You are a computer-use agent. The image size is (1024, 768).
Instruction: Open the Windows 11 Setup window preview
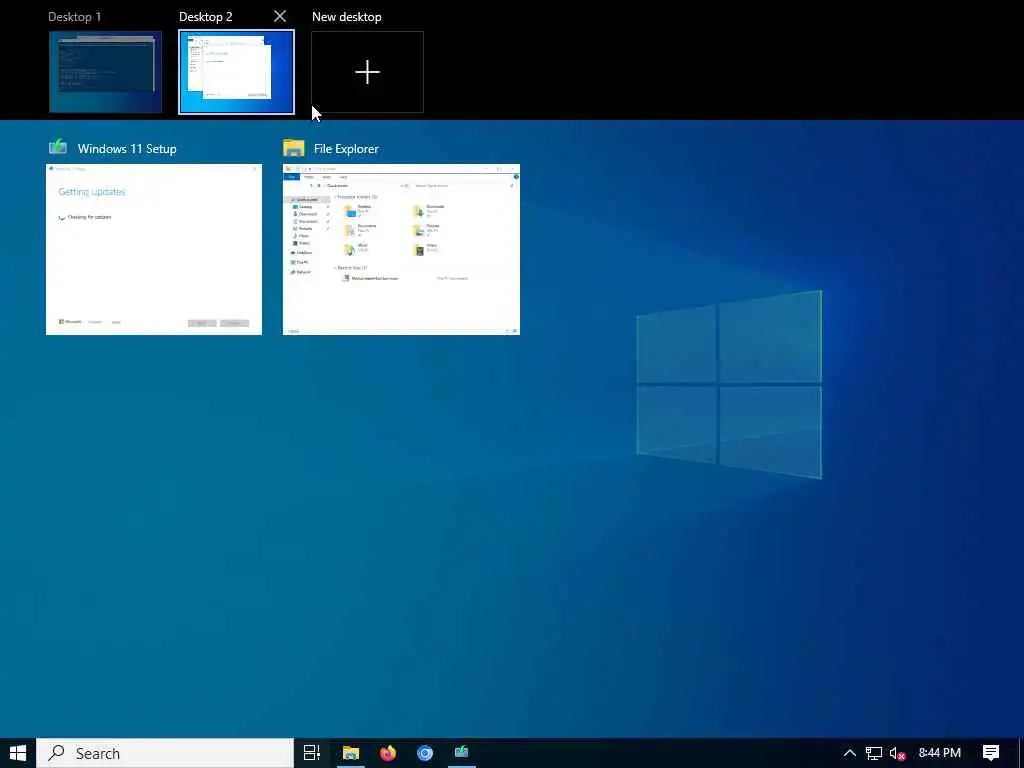click(x=154, y=249)
